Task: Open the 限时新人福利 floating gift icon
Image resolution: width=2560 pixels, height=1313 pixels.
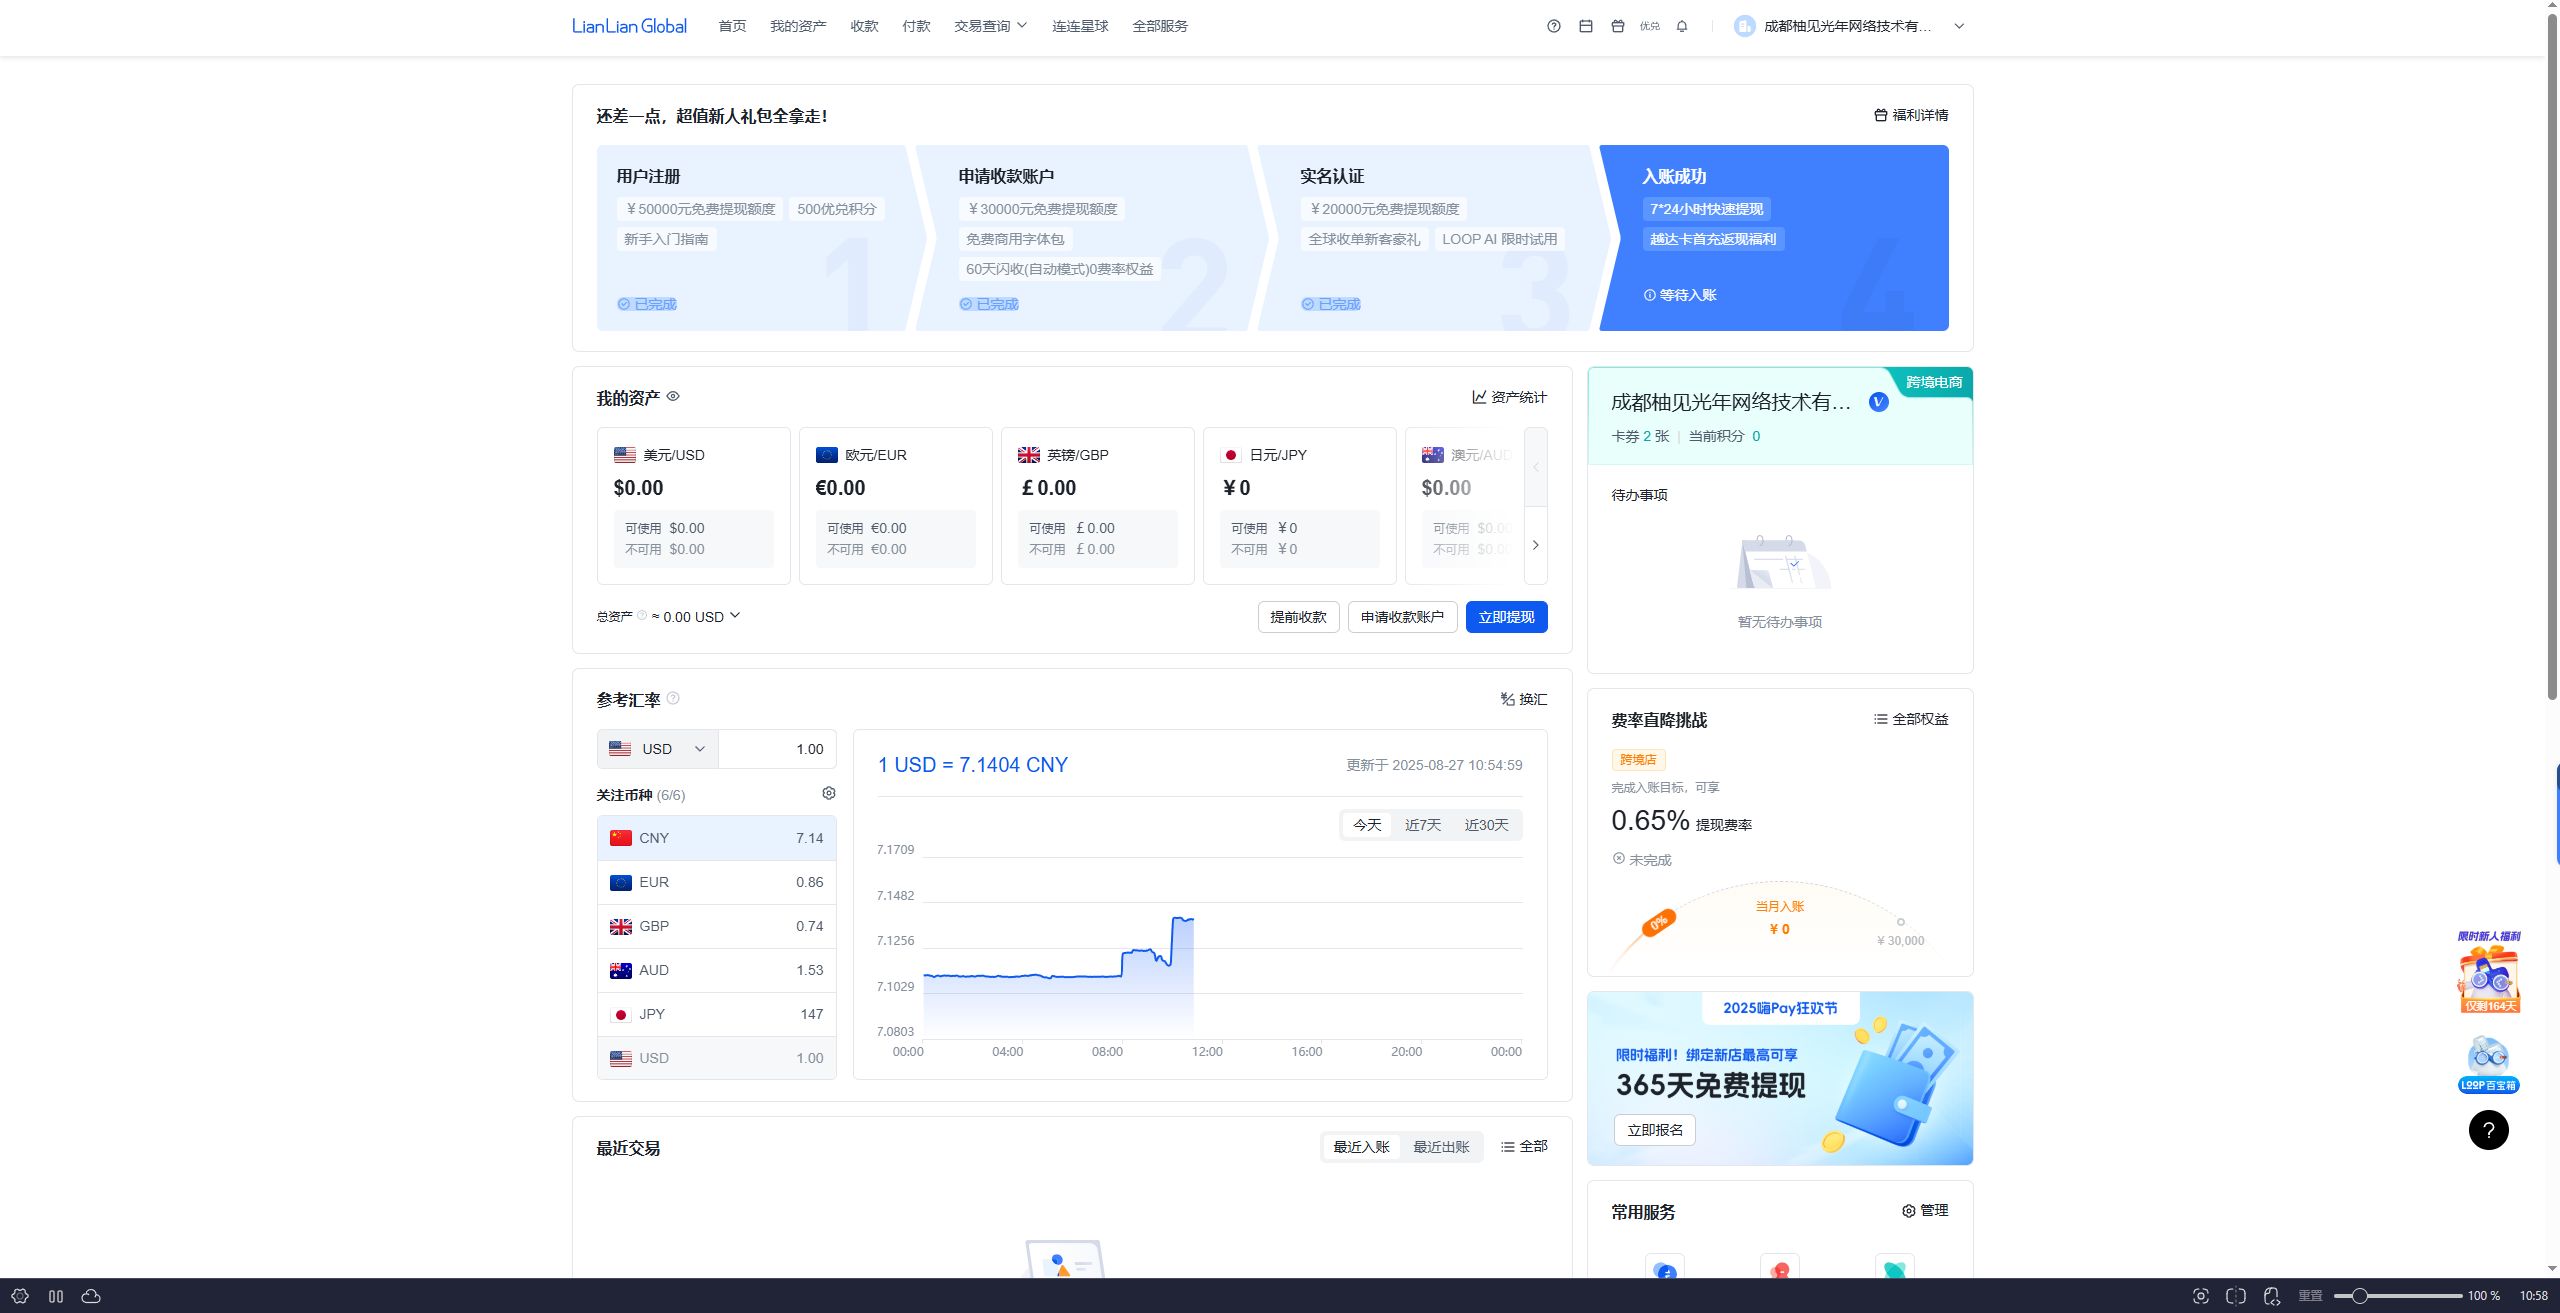Action: coord(2489,973)
